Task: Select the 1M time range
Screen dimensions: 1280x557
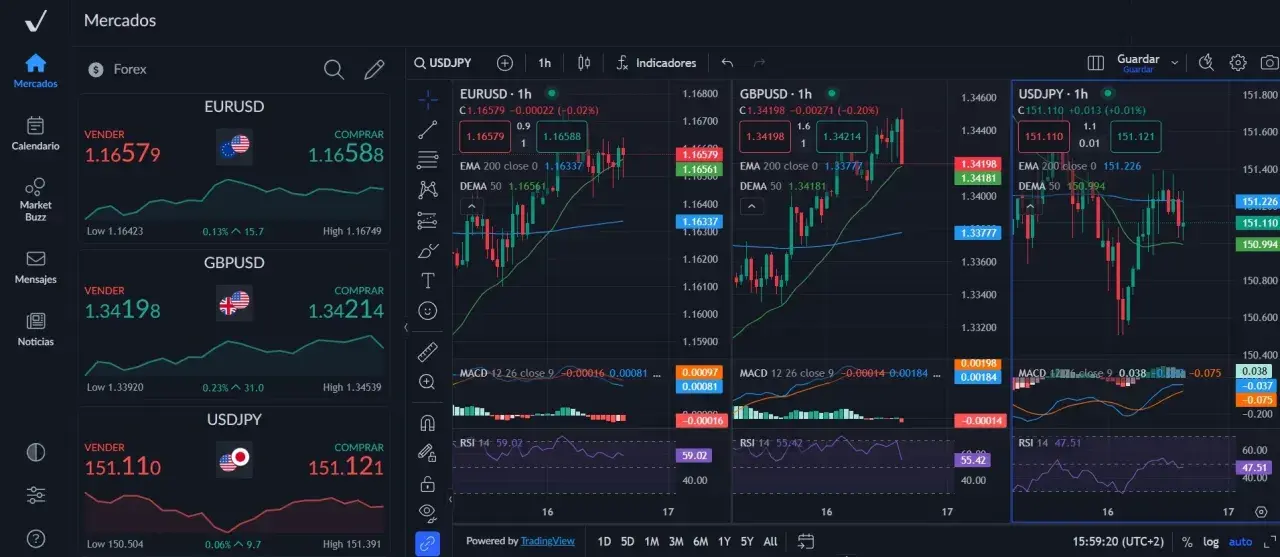Action: tap(651, 541)
